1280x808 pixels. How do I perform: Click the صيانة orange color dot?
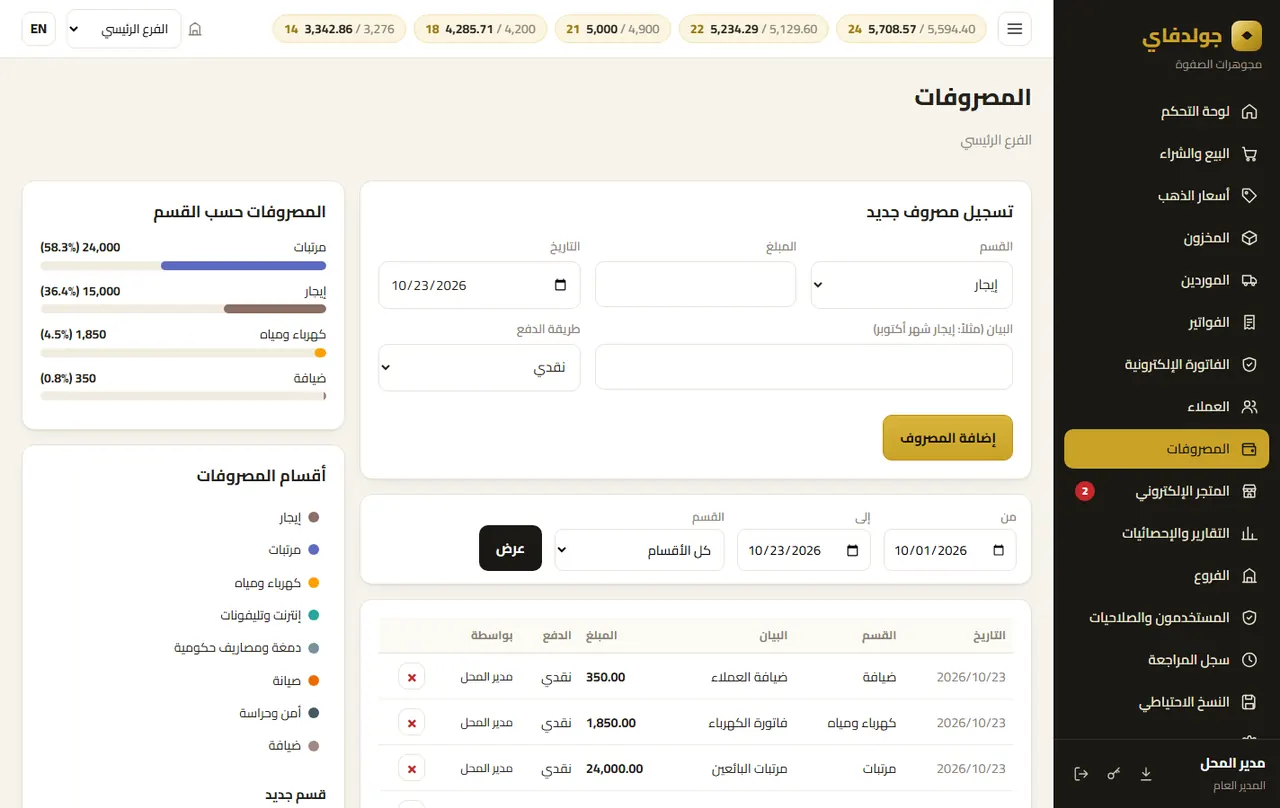point(313,681)
